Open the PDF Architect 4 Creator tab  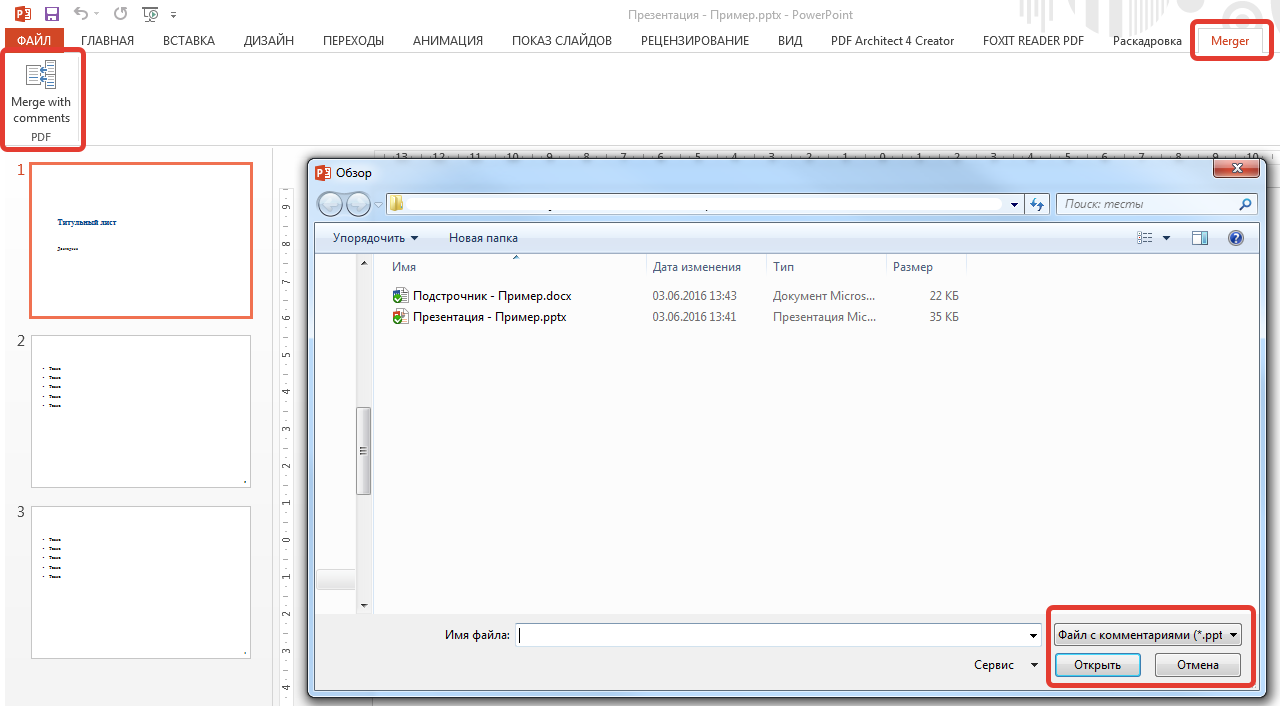pos(892,41)
